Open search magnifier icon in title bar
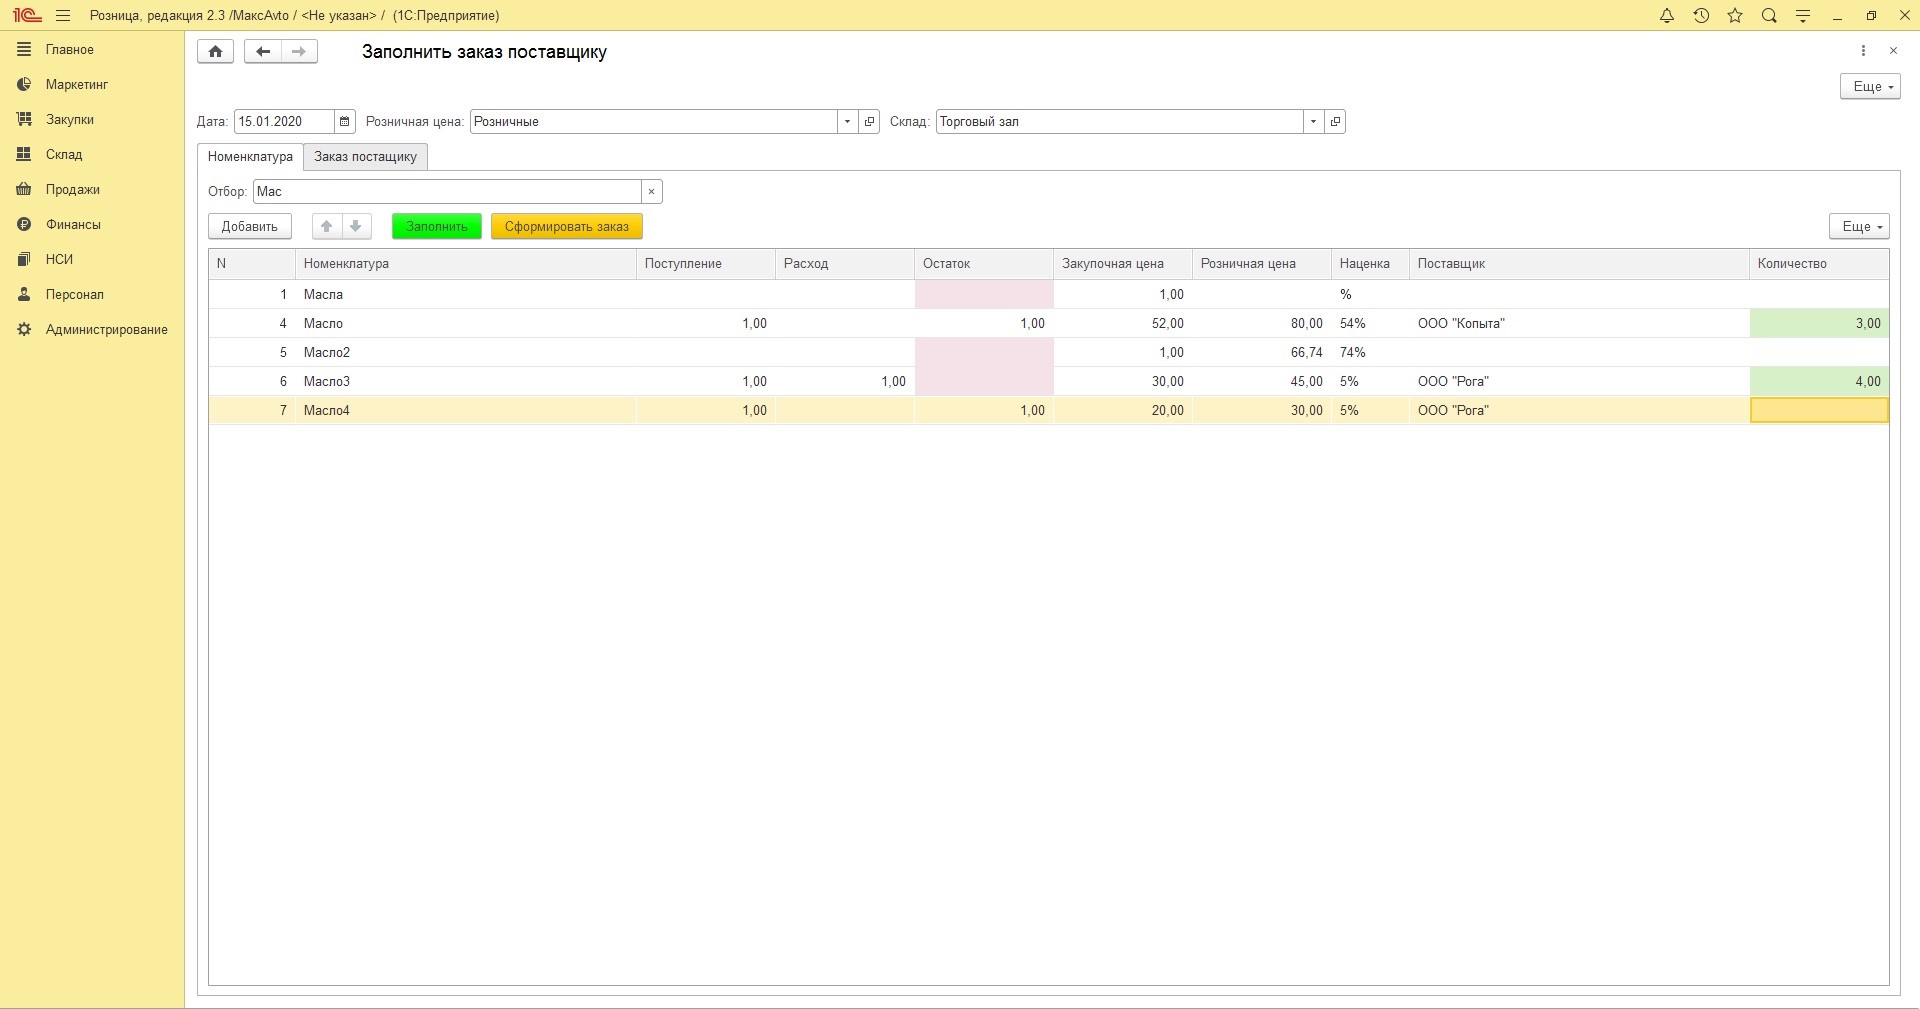This screenshot has width=1920, height=1009. [x=1769, y=16]
